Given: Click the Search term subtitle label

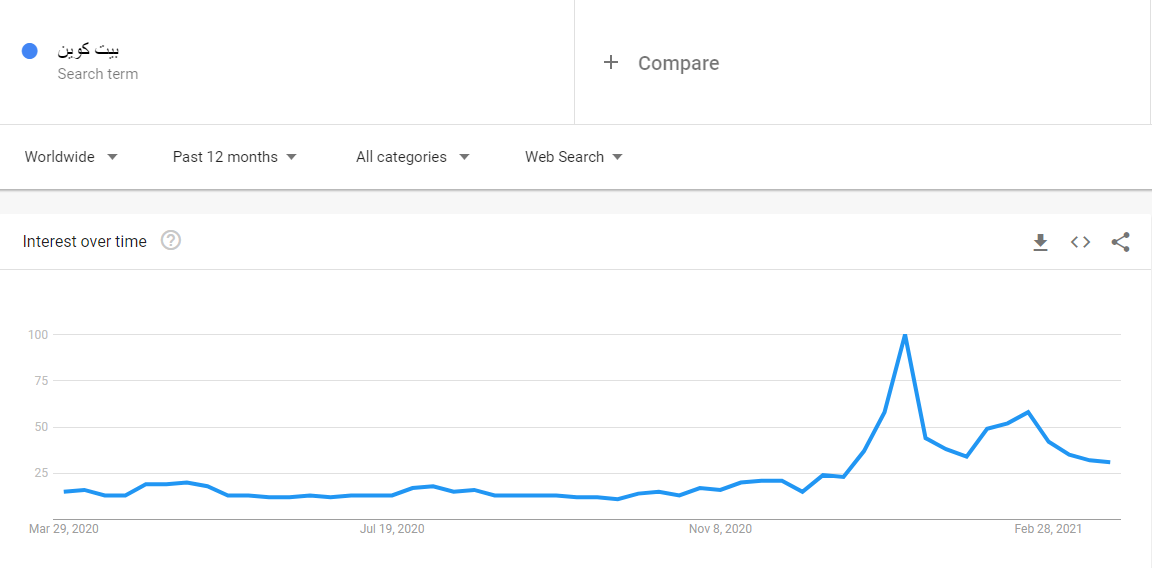Looking at the screenshot, I should click(x=98, y=74).
